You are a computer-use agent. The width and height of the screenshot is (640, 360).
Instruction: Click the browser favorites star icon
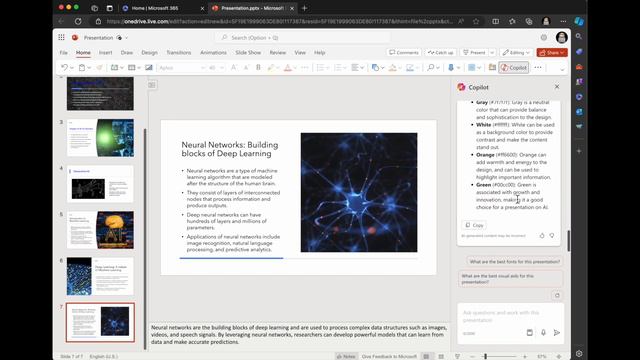[476, 21]
